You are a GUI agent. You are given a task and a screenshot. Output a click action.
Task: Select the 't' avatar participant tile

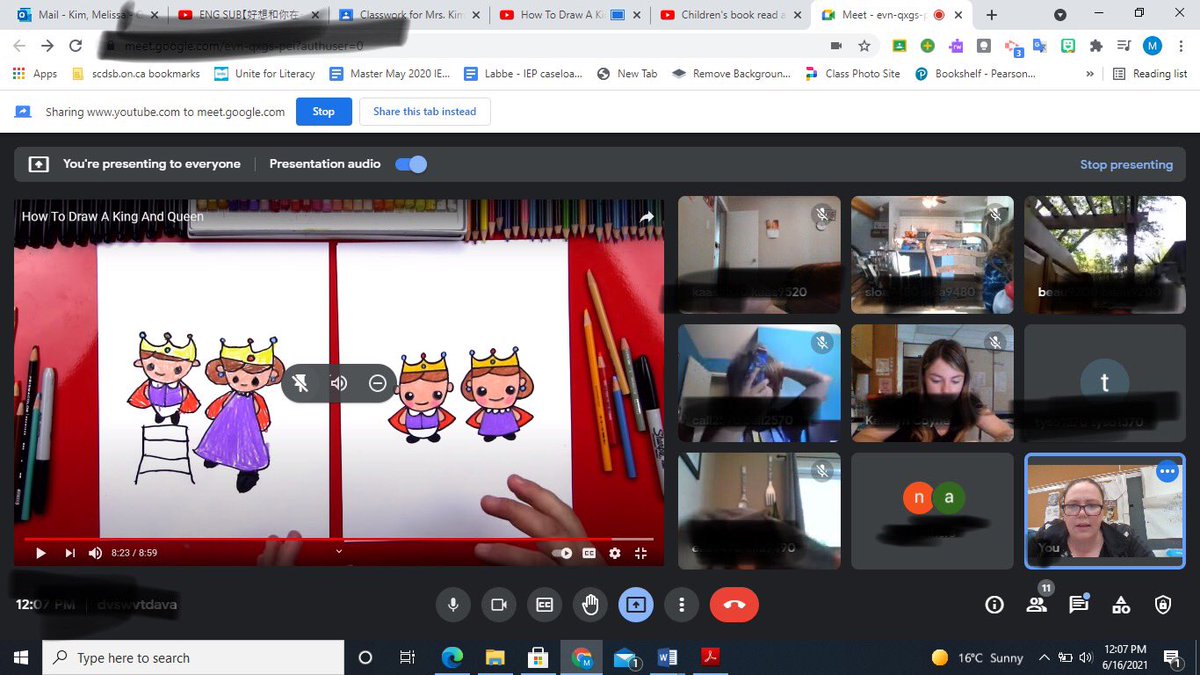(x=1104, y=383)
